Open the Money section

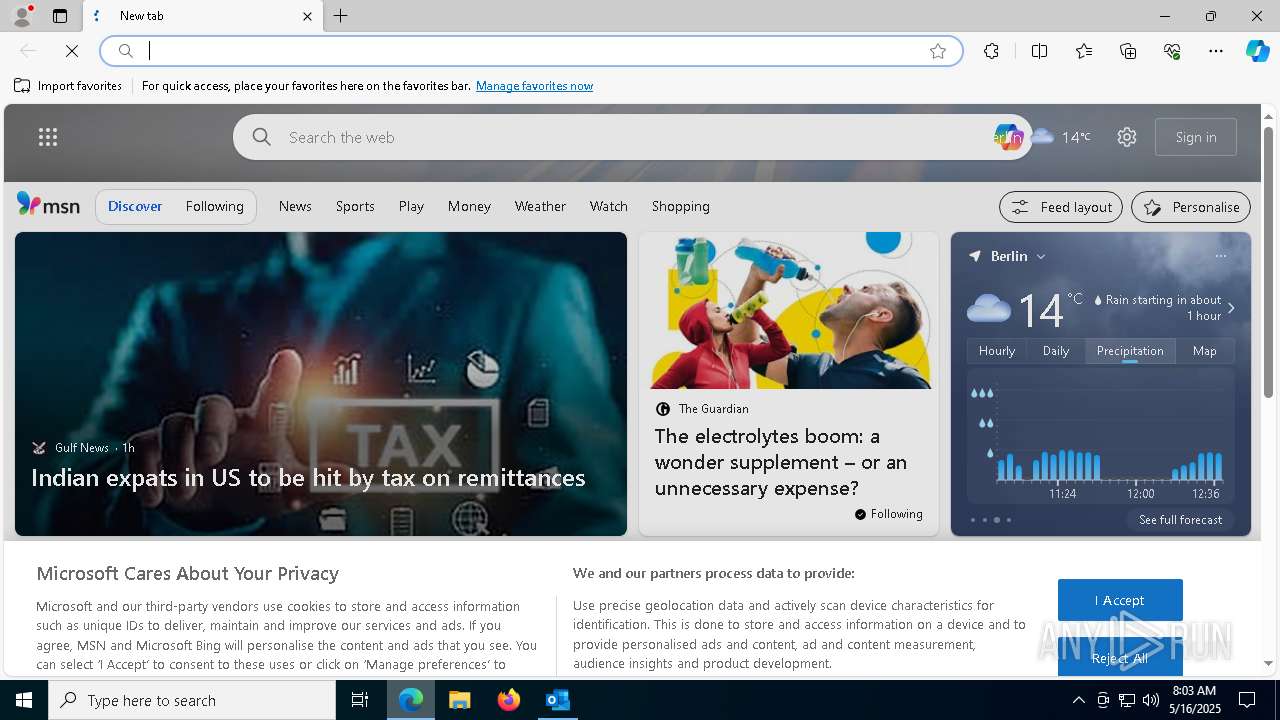[x=469, y=206]
